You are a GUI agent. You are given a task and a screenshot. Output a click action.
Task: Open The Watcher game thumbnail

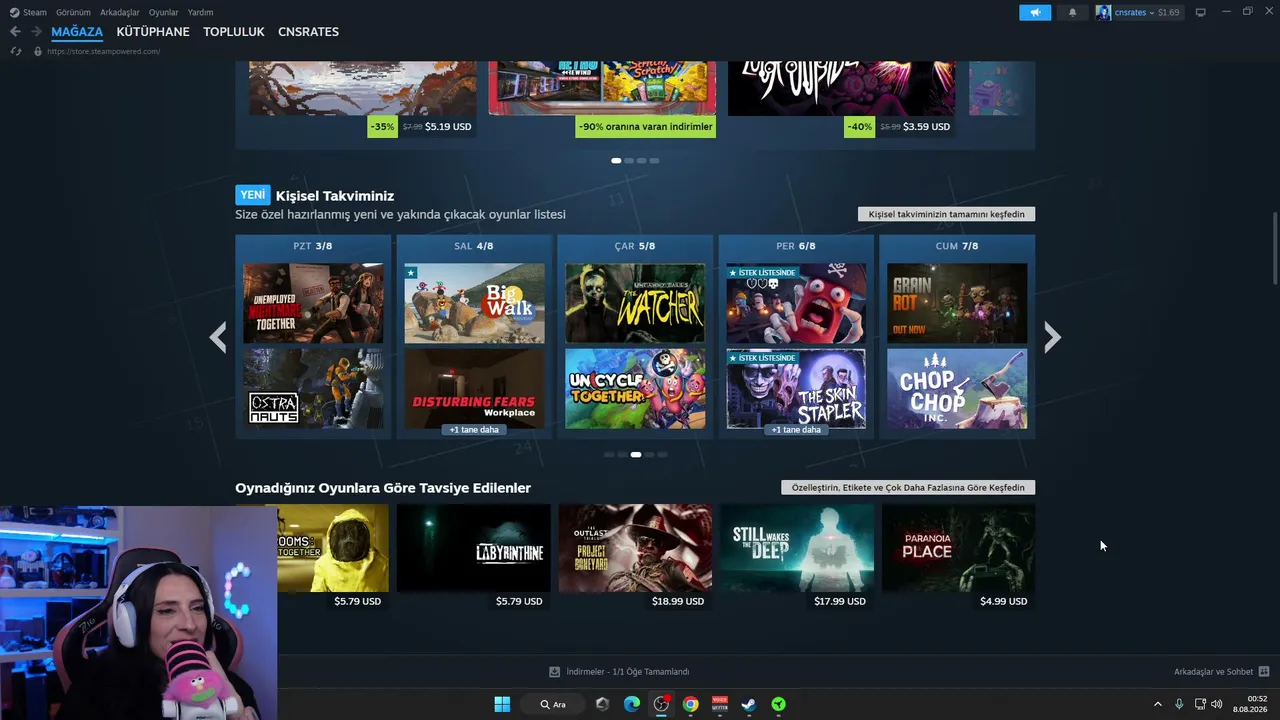635,303
